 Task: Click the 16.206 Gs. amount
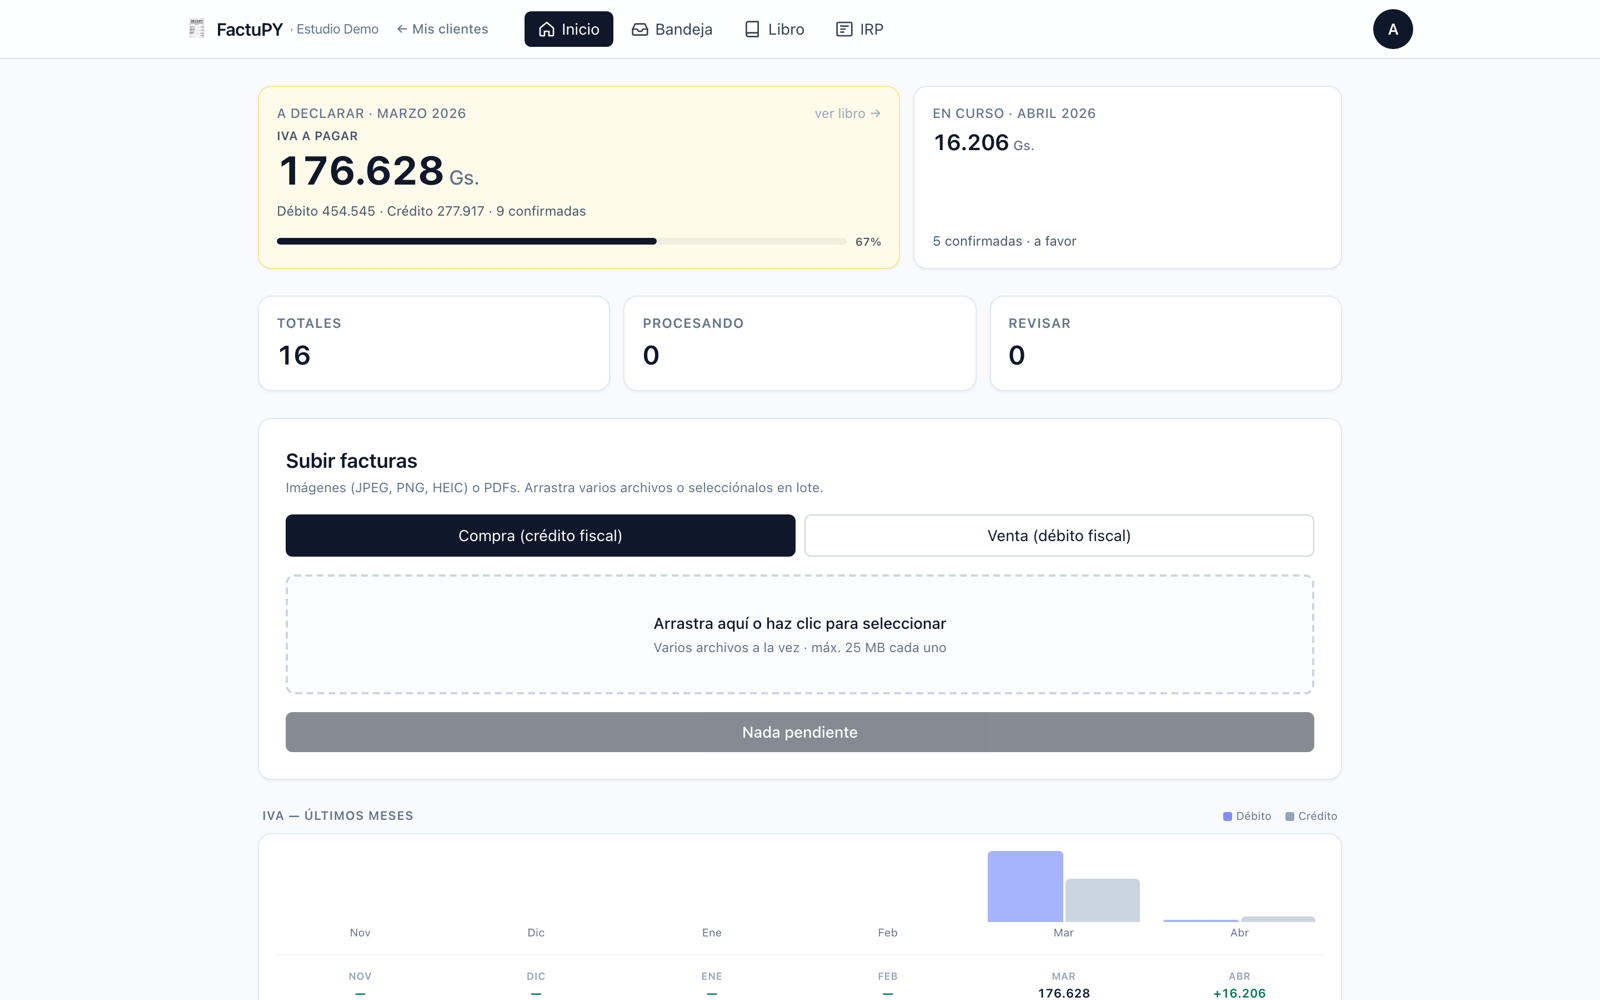click(x=983, y=143)
